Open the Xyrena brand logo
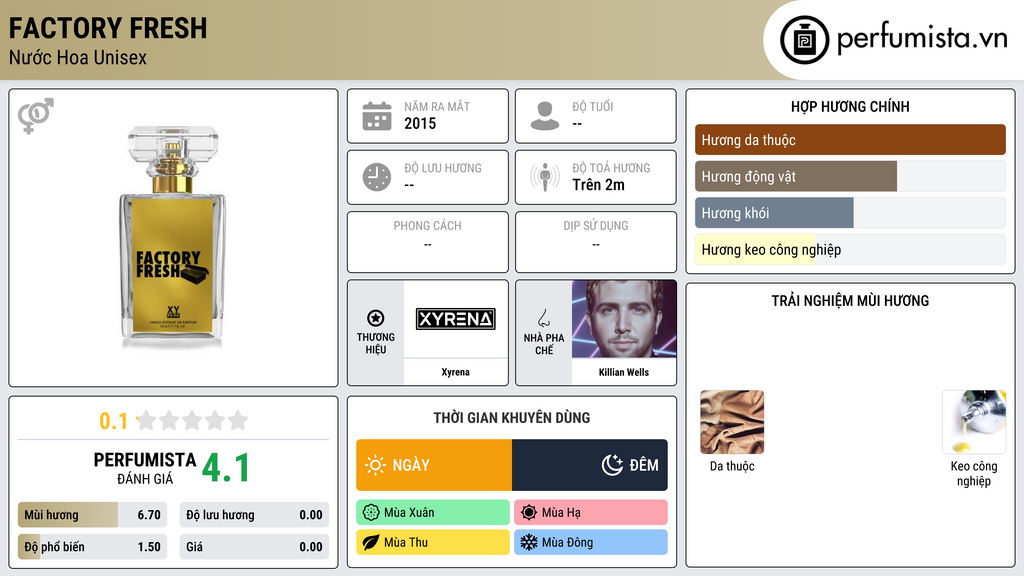The height and width of the screenshot is (576, 1024). pyautogui.click(x=456, y=319)
